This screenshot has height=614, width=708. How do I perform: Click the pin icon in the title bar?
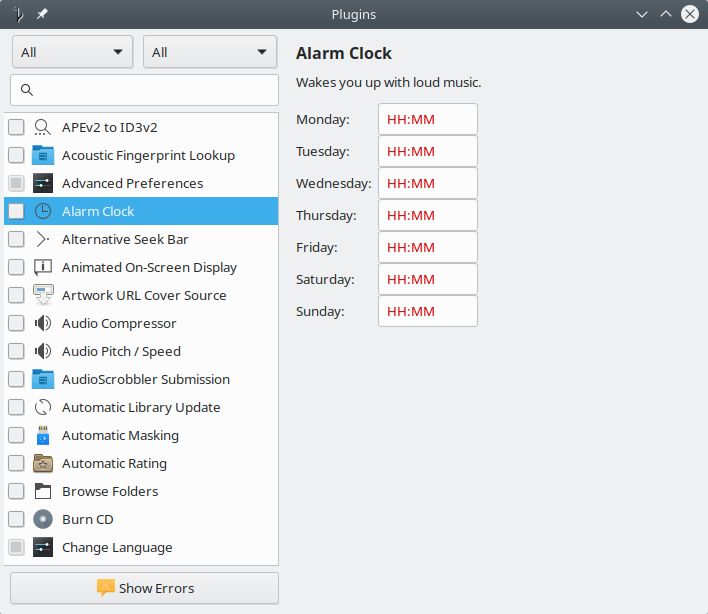click(42, 14)
